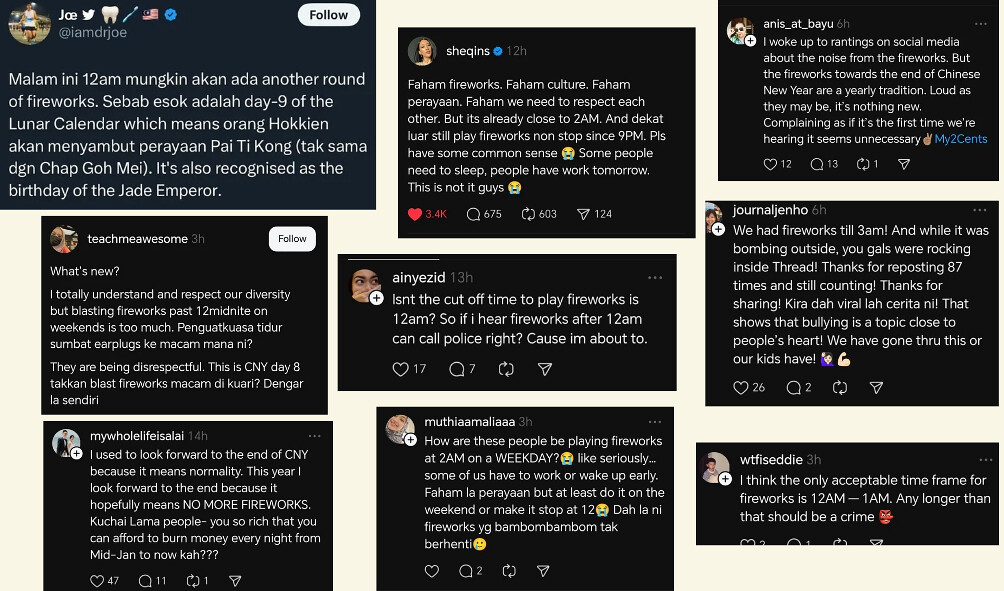Like ainyezid's post about cut off time
The image size is (1004, 591).
point(401,369)
